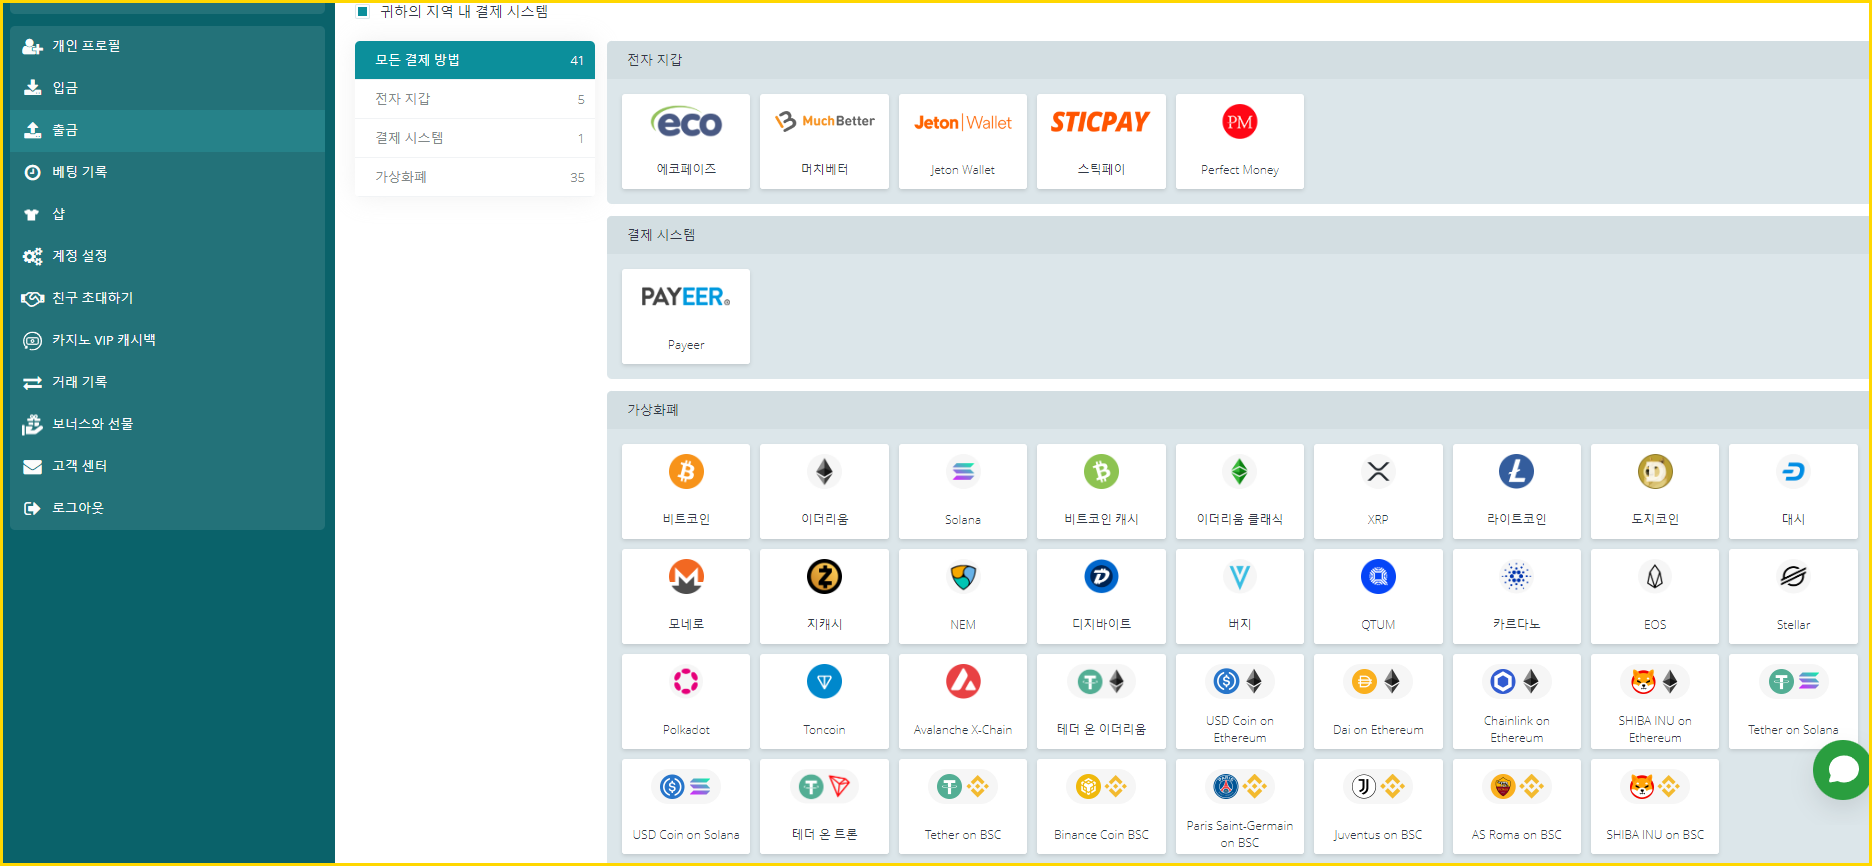
Task: Pick the Tether on Solana card
Action: pos(1793,701)
